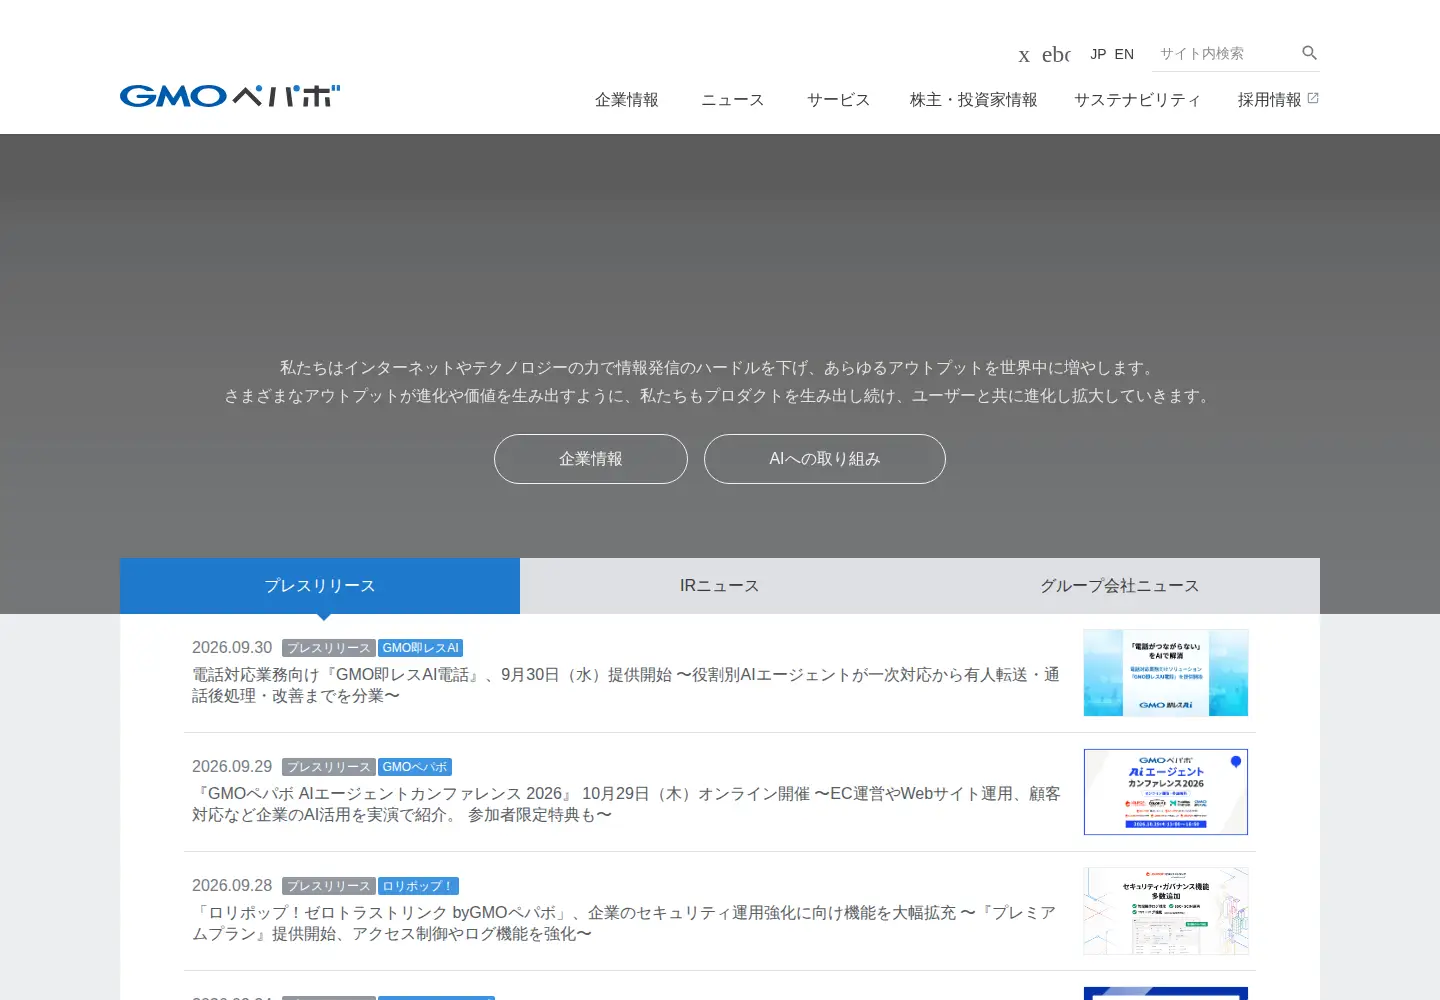Open the サステナビリティ menu

pyautogui.click(x=1137, y=100)
